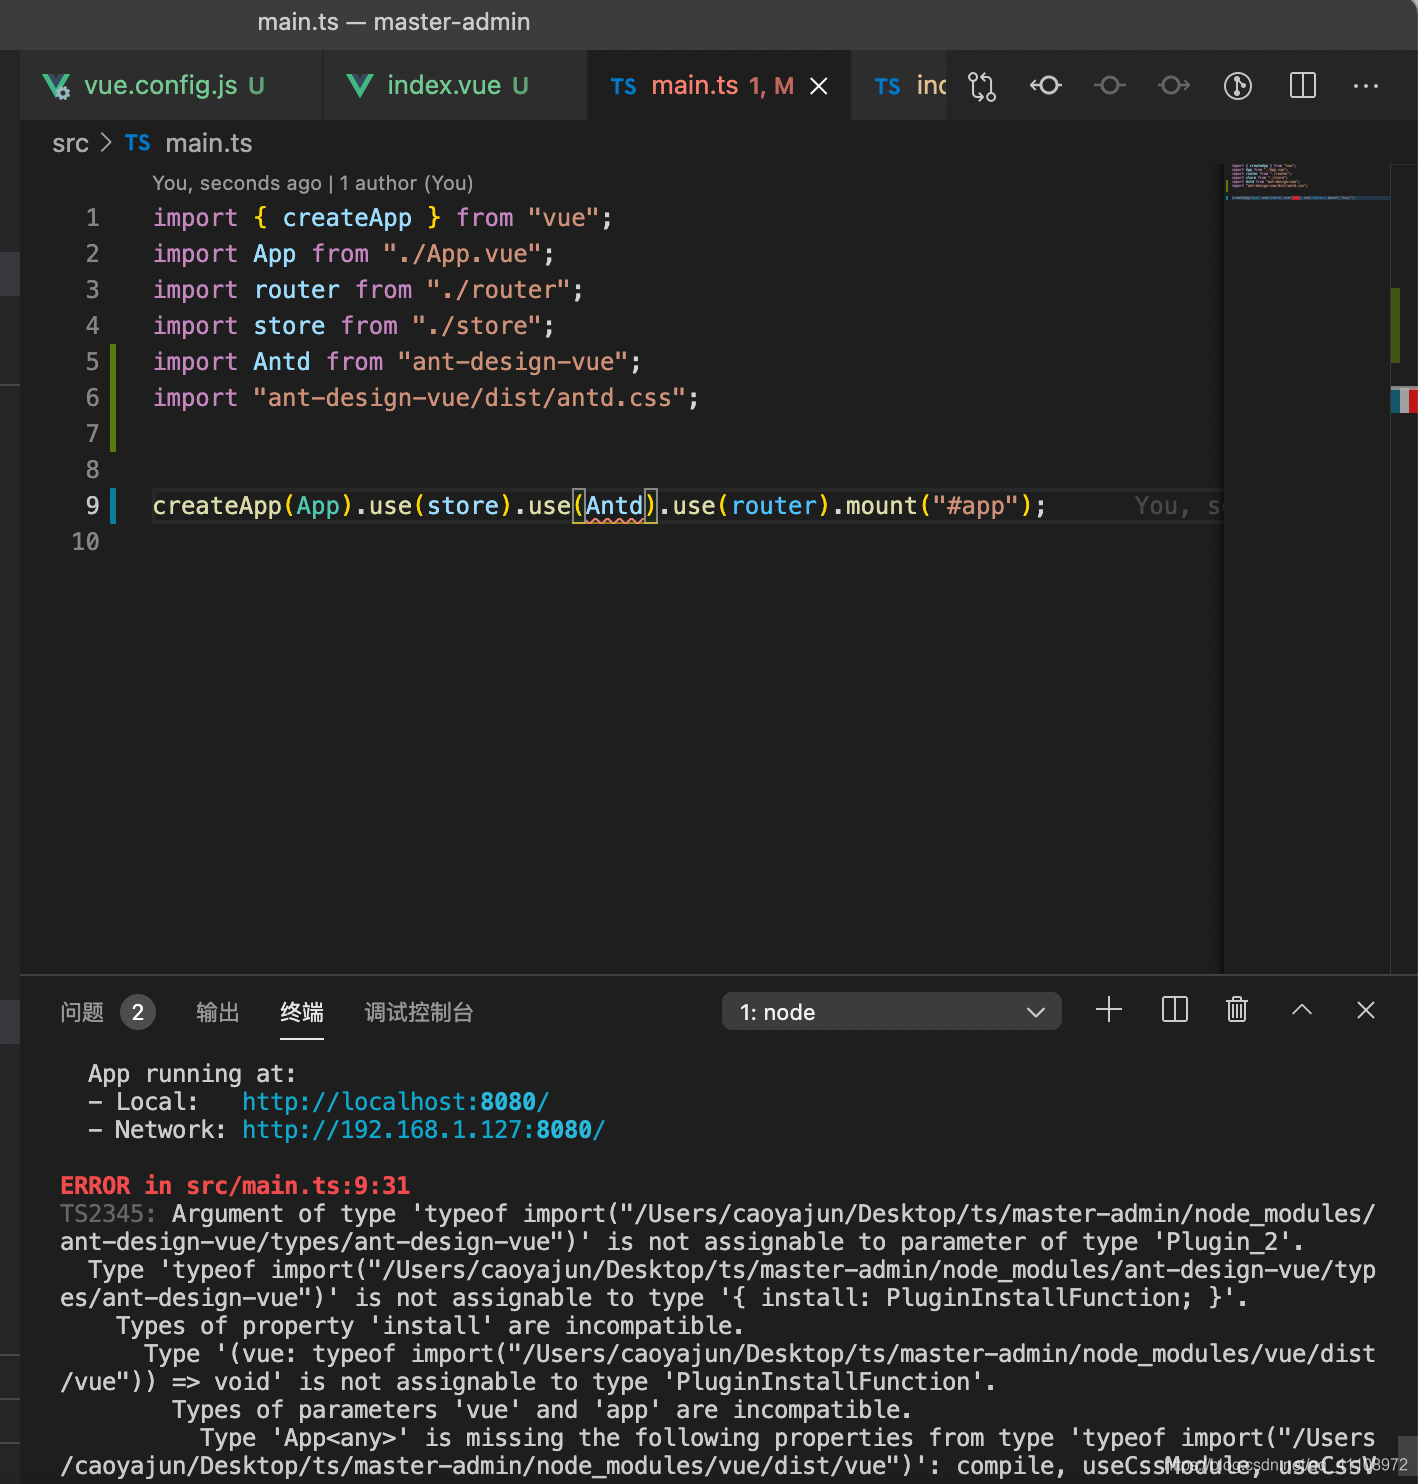Click line number 9 in gutter
Viewport: 1418px width, 1484px height.
tap(92, 506)
